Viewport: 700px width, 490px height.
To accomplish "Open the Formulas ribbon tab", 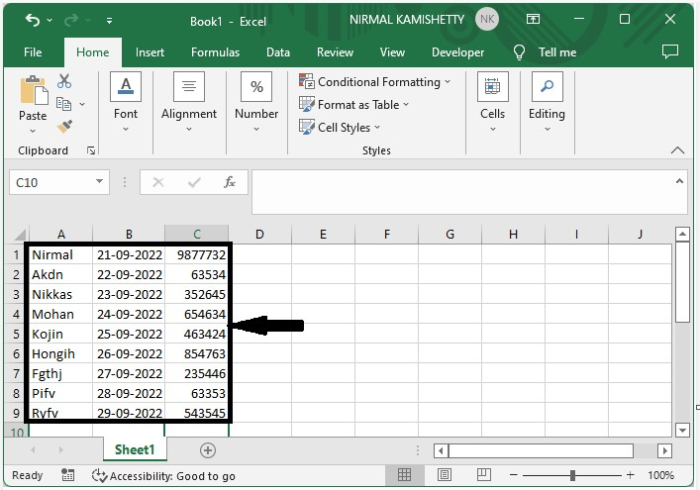I will (x=215, y=52).
